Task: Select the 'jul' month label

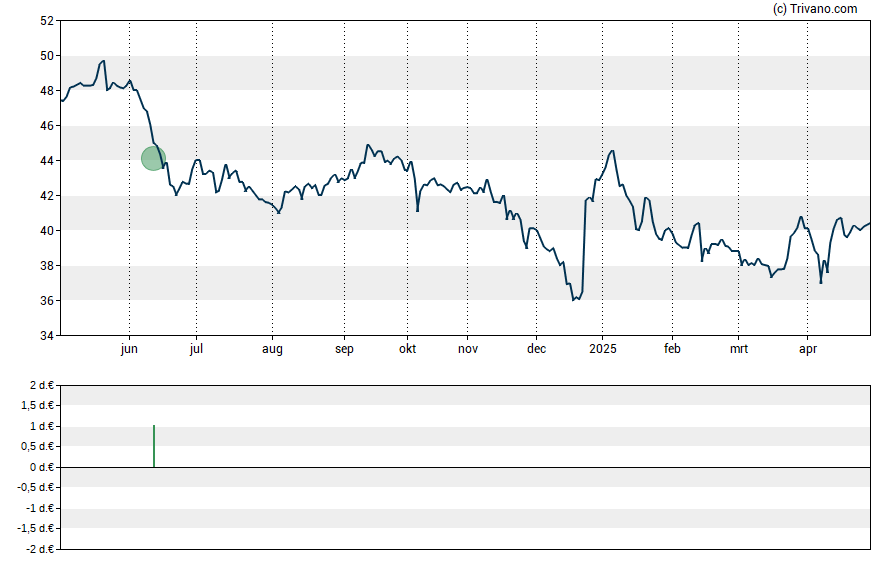Action: 196,349
